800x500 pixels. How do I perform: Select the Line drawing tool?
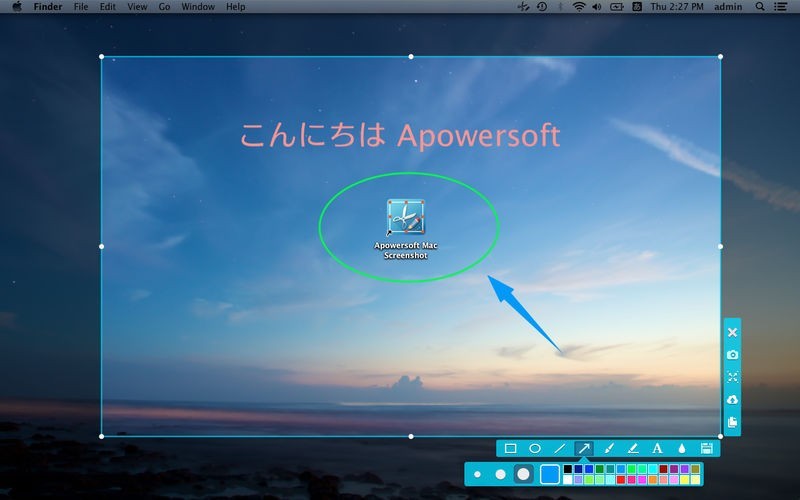click(560, 448)
